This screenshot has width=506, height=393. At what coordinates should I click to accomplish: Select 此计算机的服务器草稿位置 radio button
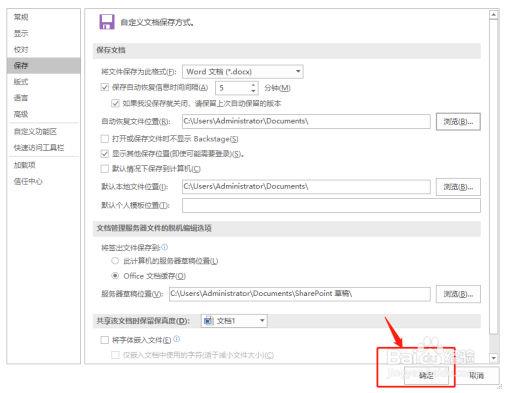click(x=115, y=261)
